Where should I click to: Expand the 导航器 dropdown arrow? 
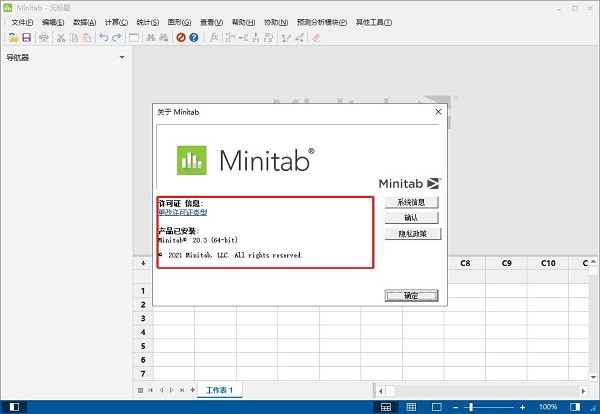(122, 57)
